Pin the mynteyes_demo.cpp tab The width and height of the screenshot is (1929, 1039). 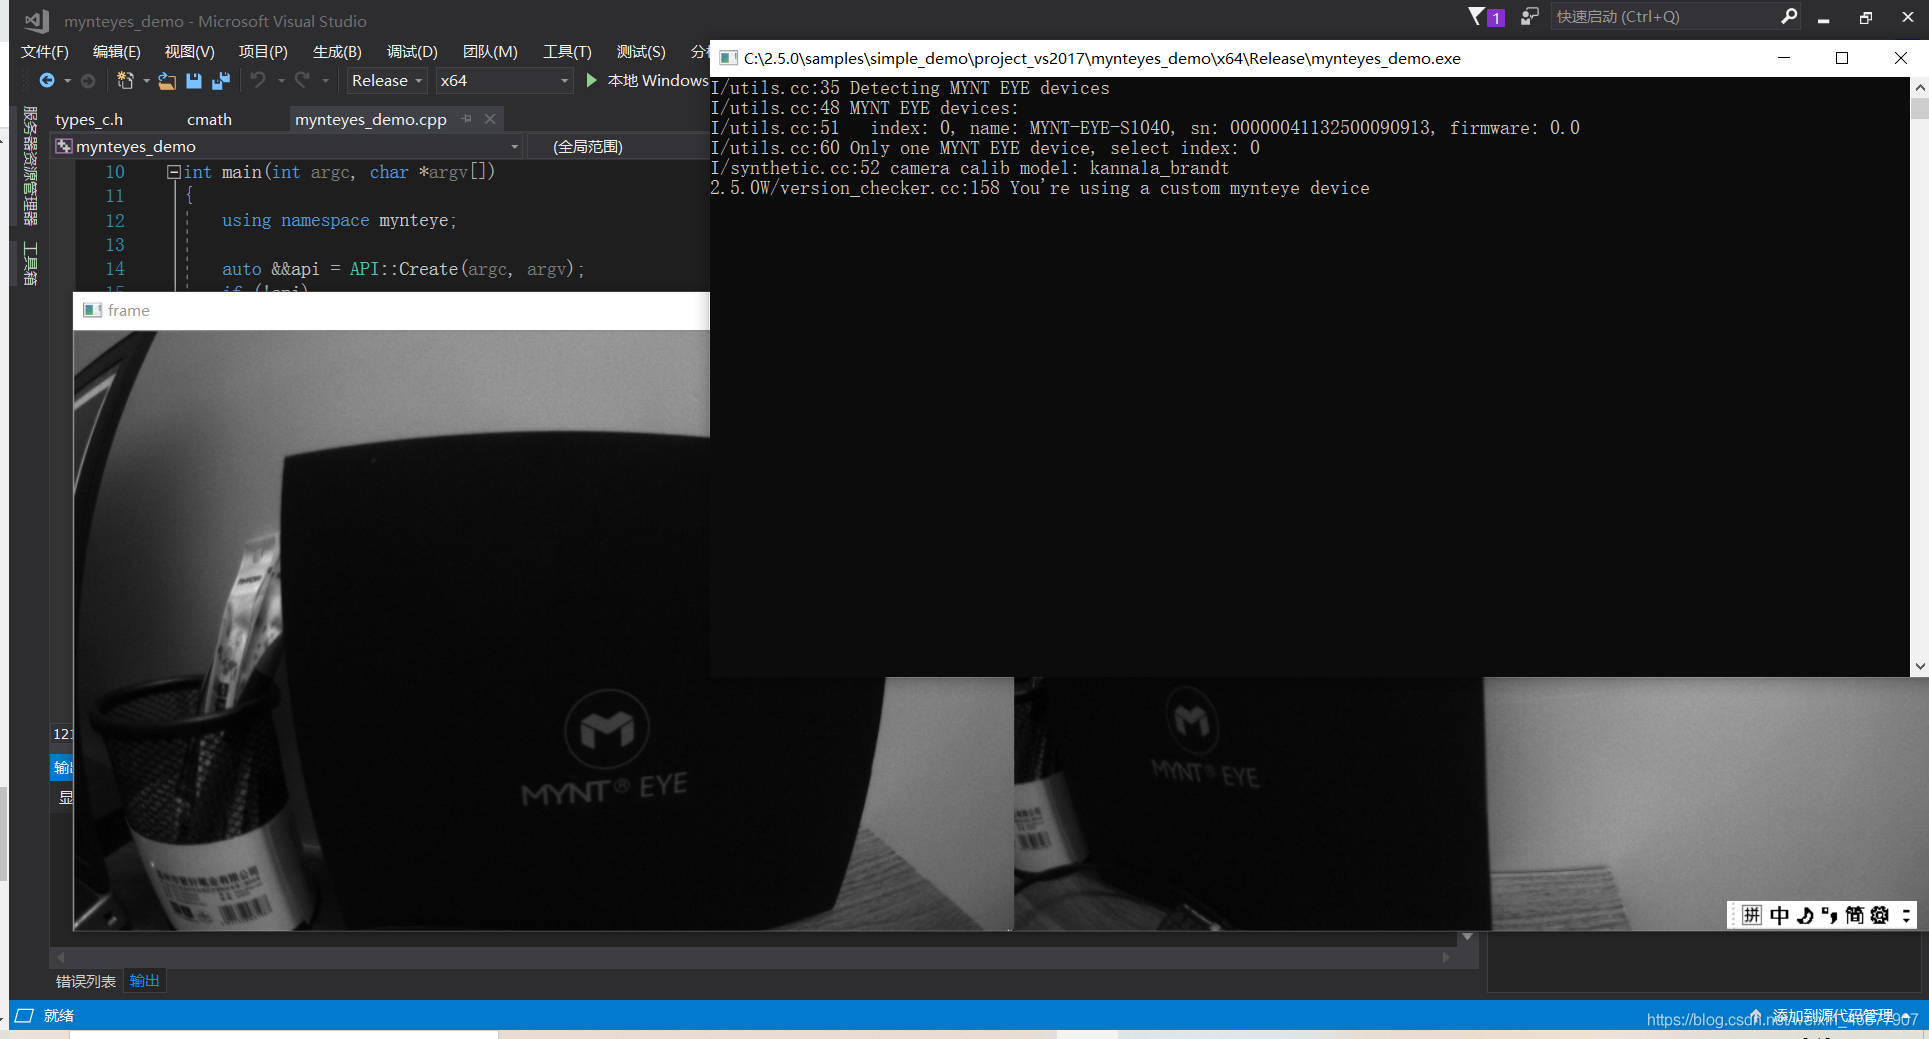click(467, 119)
